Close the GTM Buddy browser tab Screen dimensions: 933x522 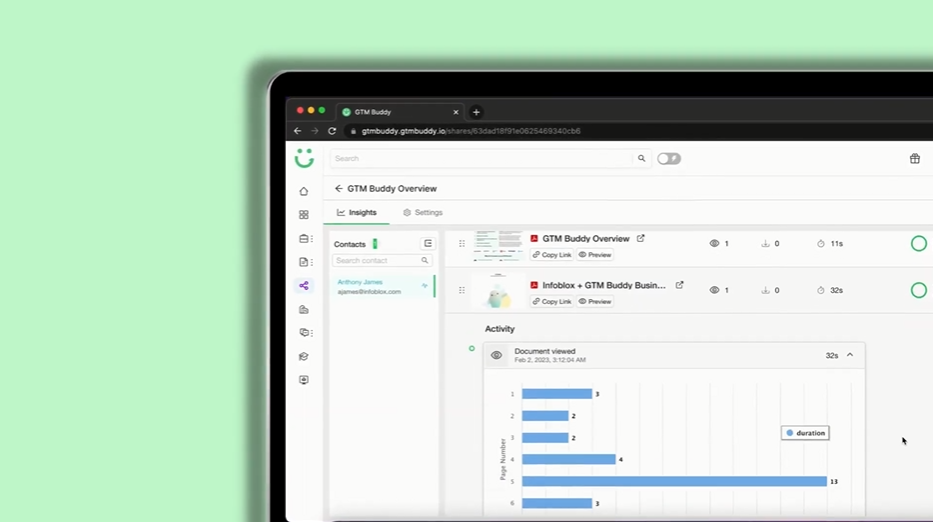pos(456,112)
